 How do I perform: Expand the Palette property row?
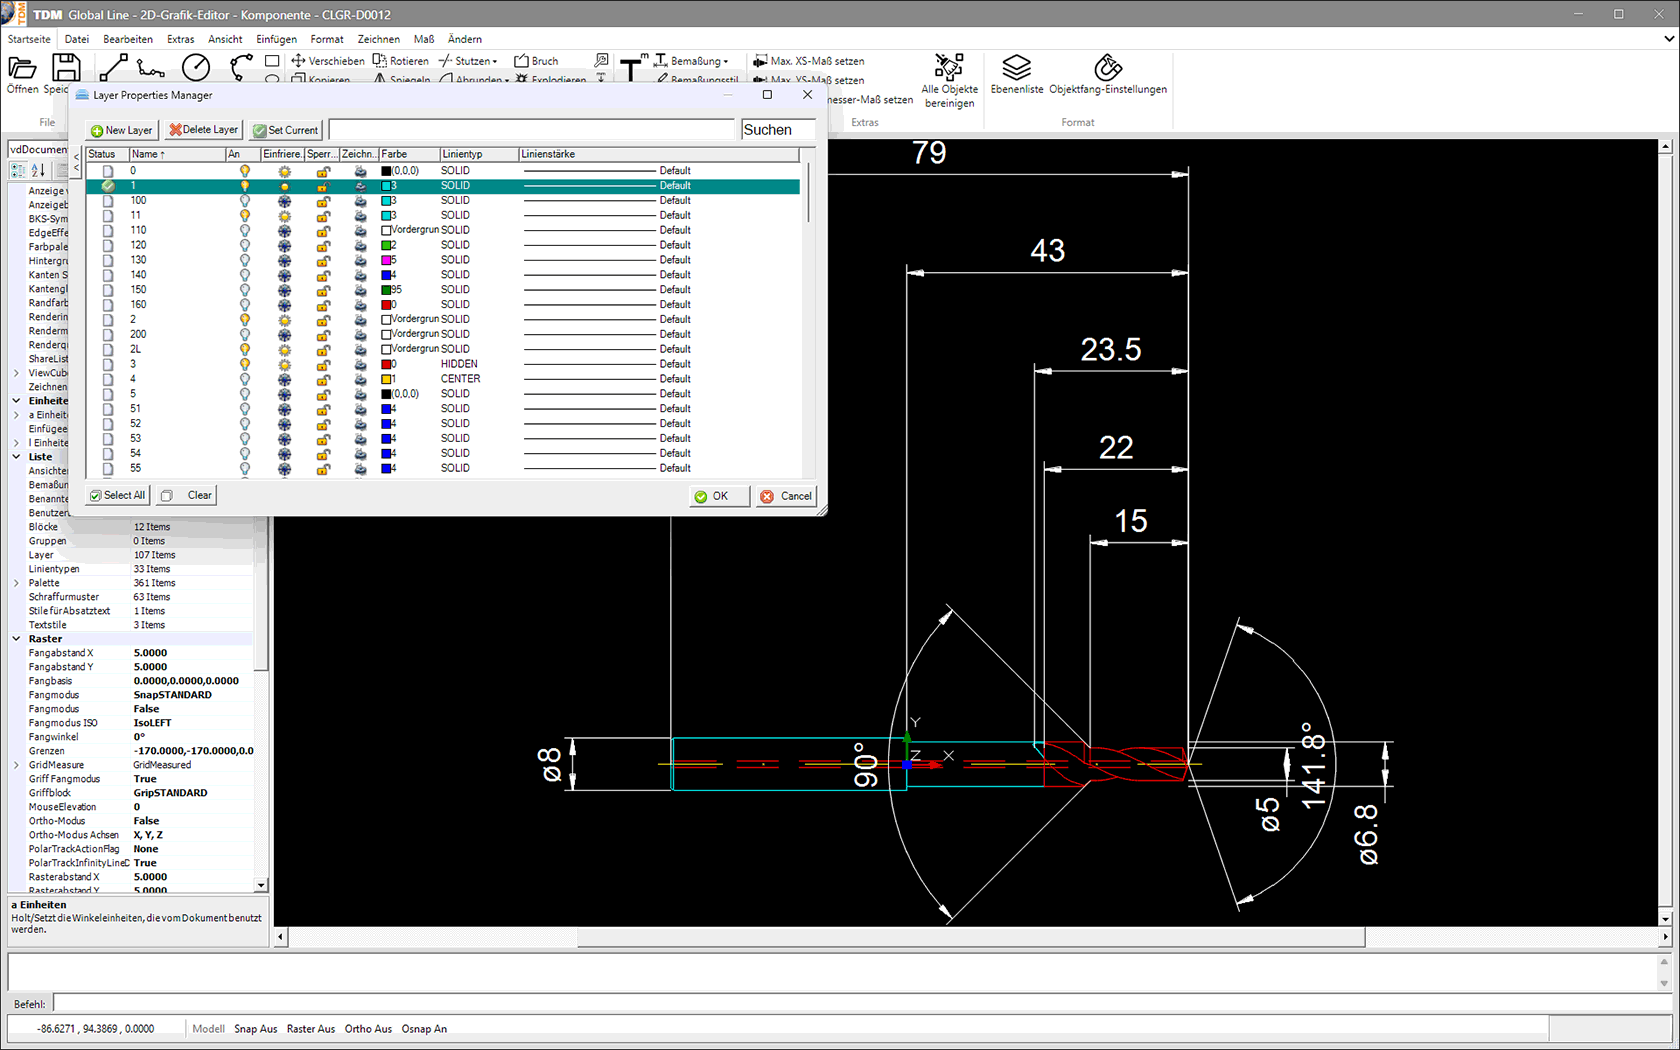16,583
